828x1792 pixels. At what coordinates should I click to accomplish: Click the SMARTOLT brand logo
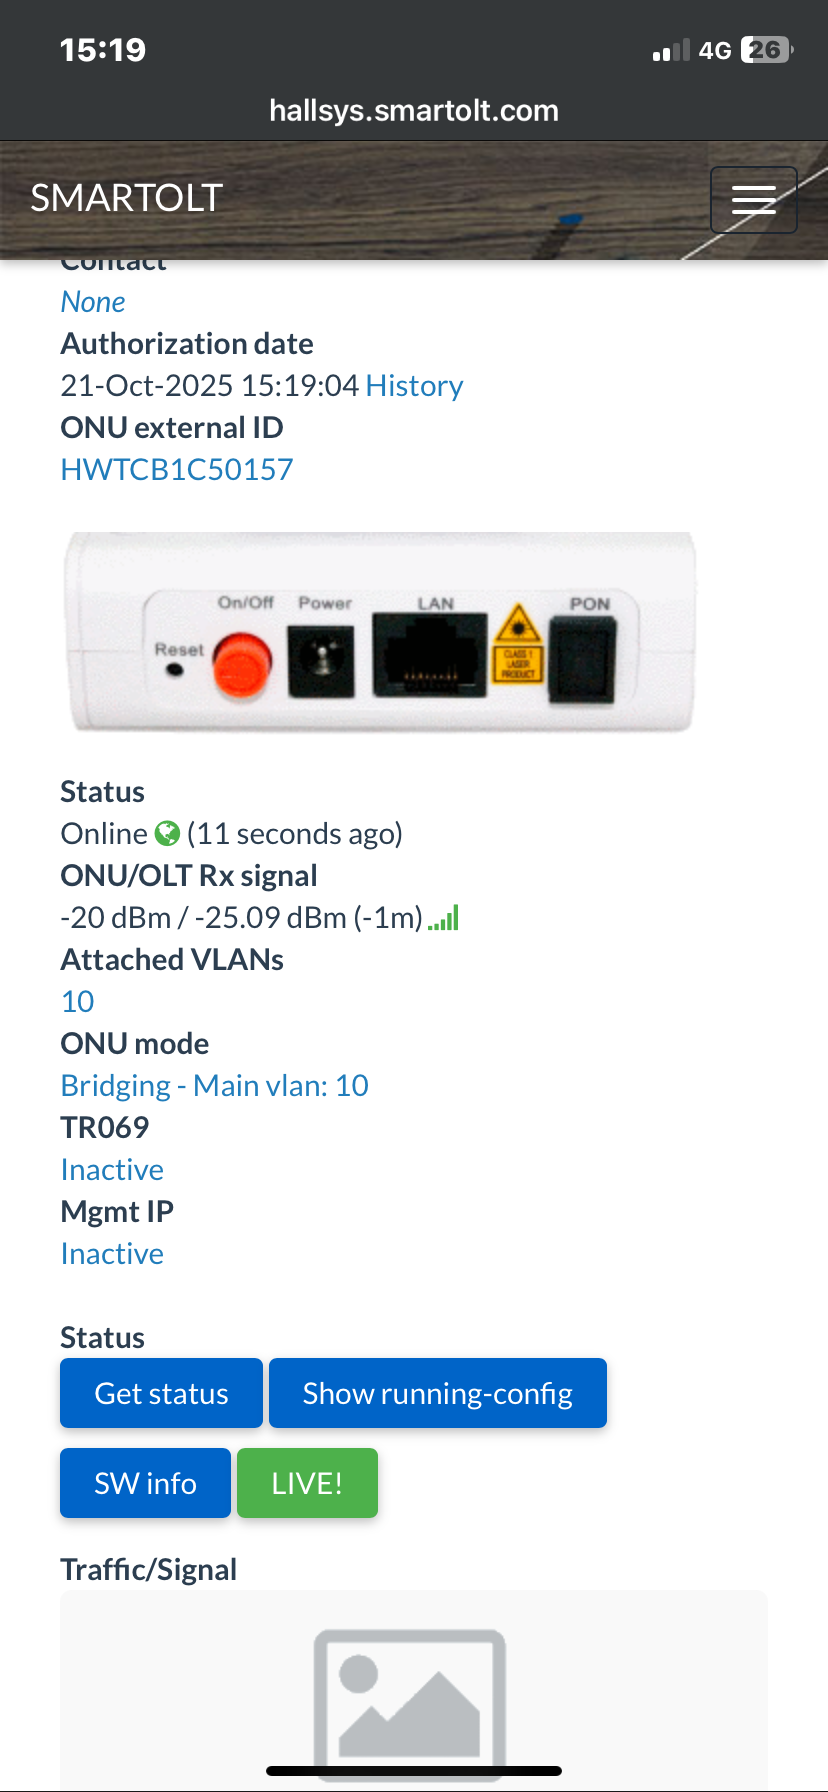pos(126,198)
